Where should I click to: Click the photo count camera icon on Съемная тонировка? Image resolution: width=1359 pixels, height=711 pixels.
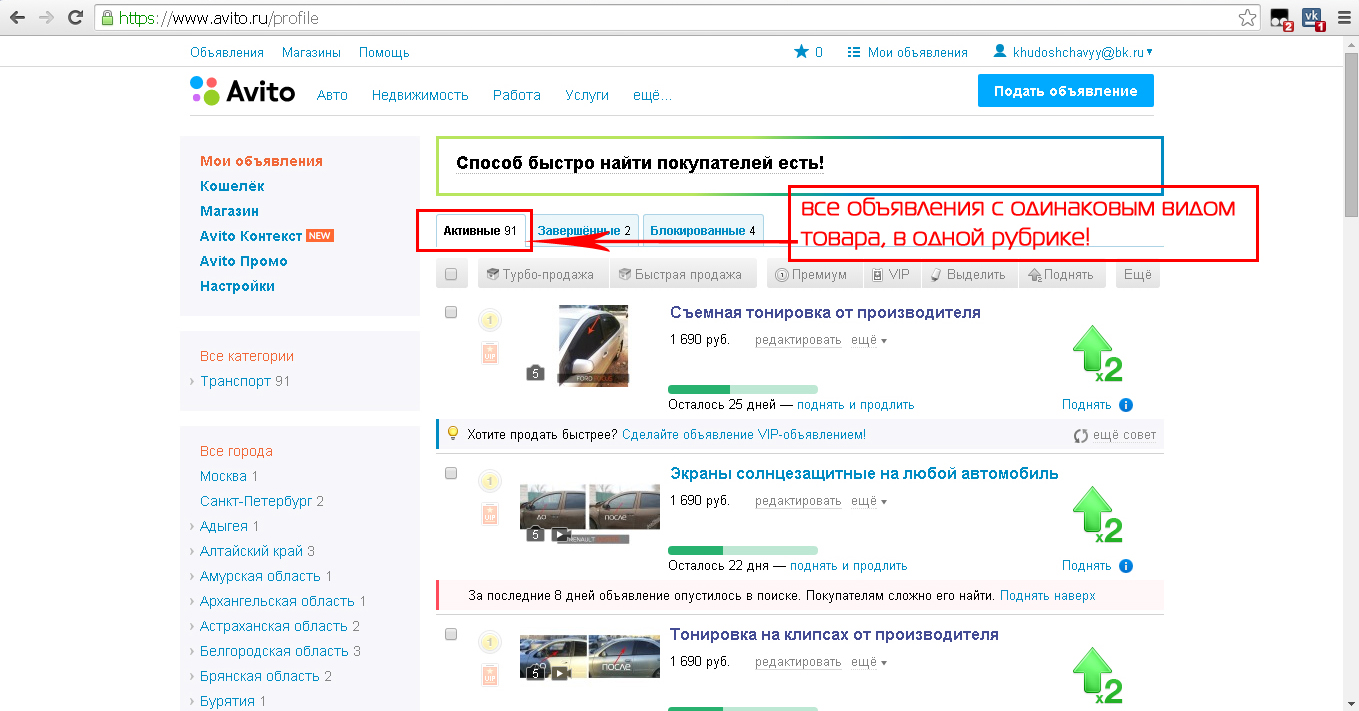coord(535,373)
